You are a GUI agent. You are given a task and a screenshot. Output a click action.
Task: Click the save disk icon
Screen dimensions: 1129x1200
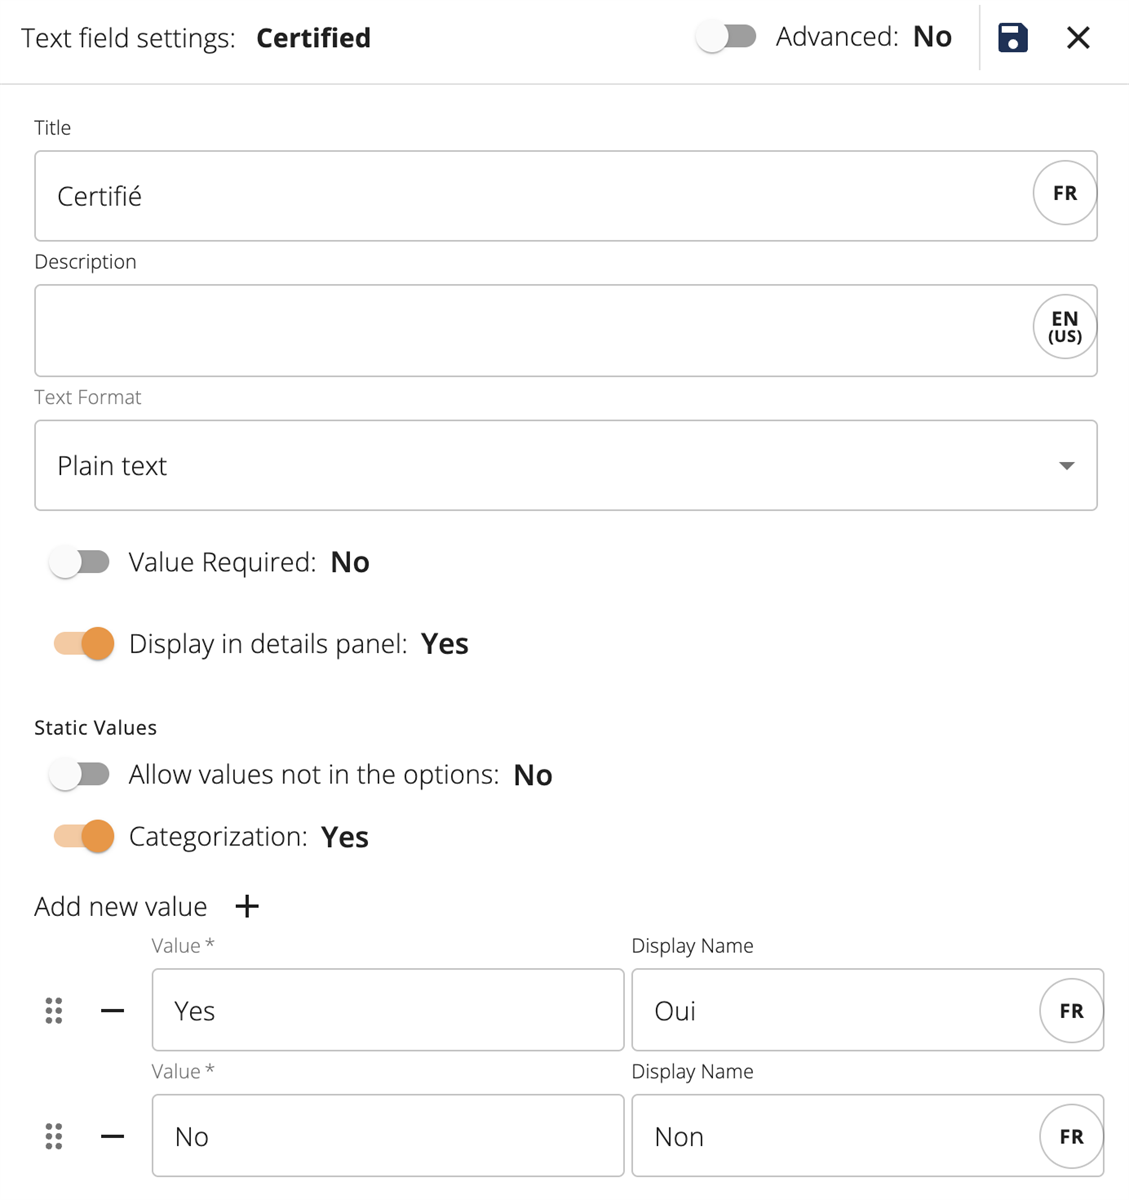1012,38
